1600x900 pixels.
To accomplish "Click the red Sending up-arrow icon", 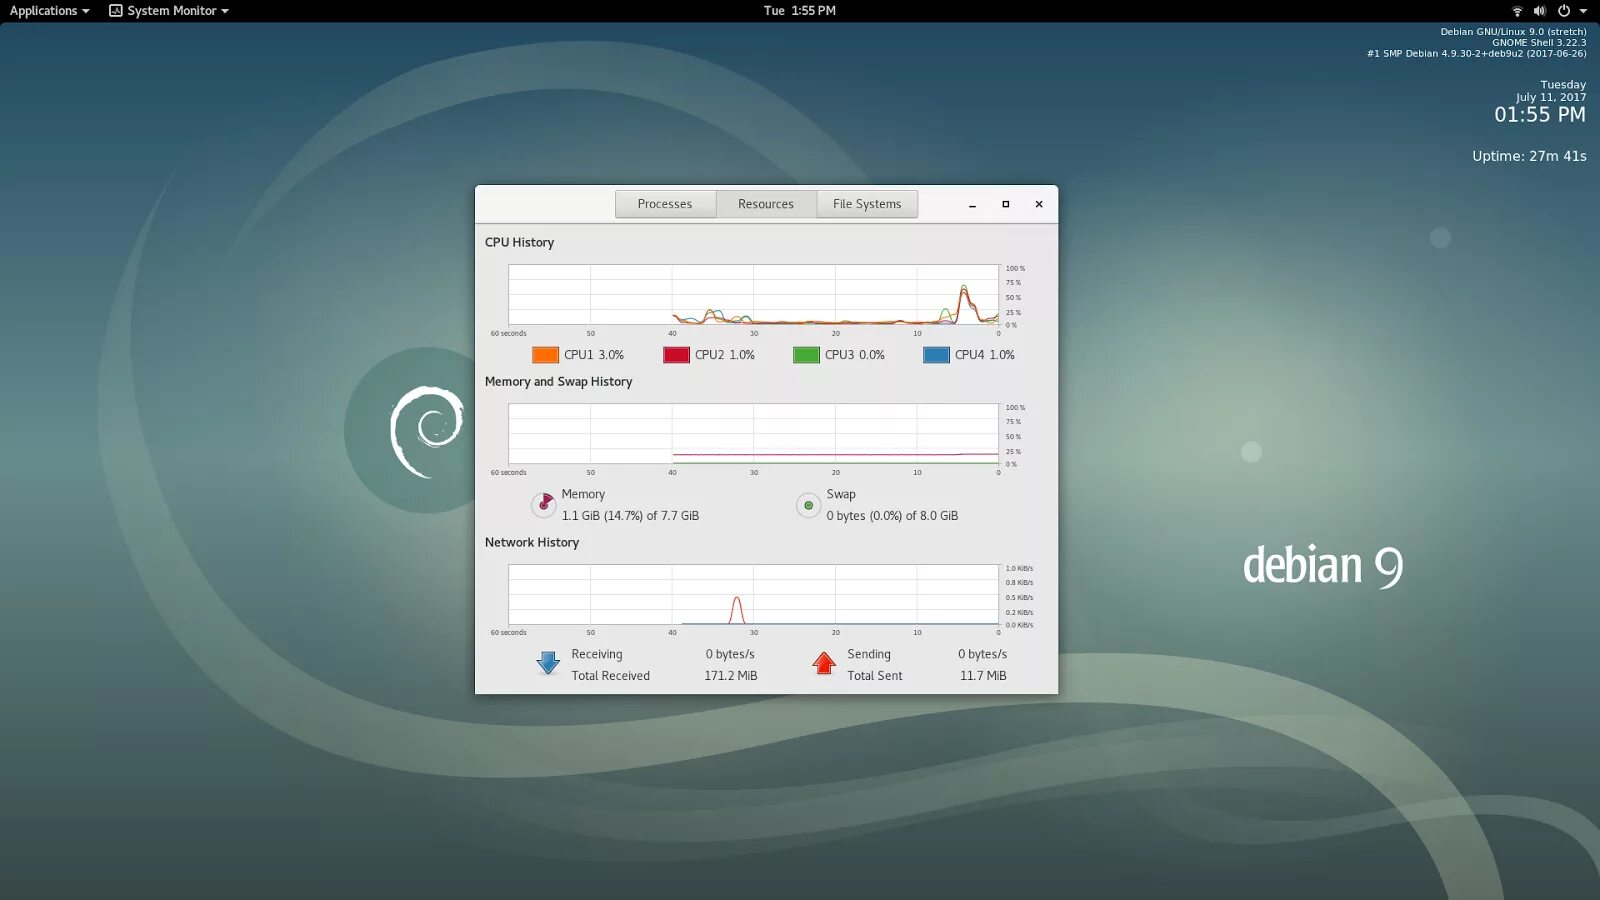I will tap(824, 662).
